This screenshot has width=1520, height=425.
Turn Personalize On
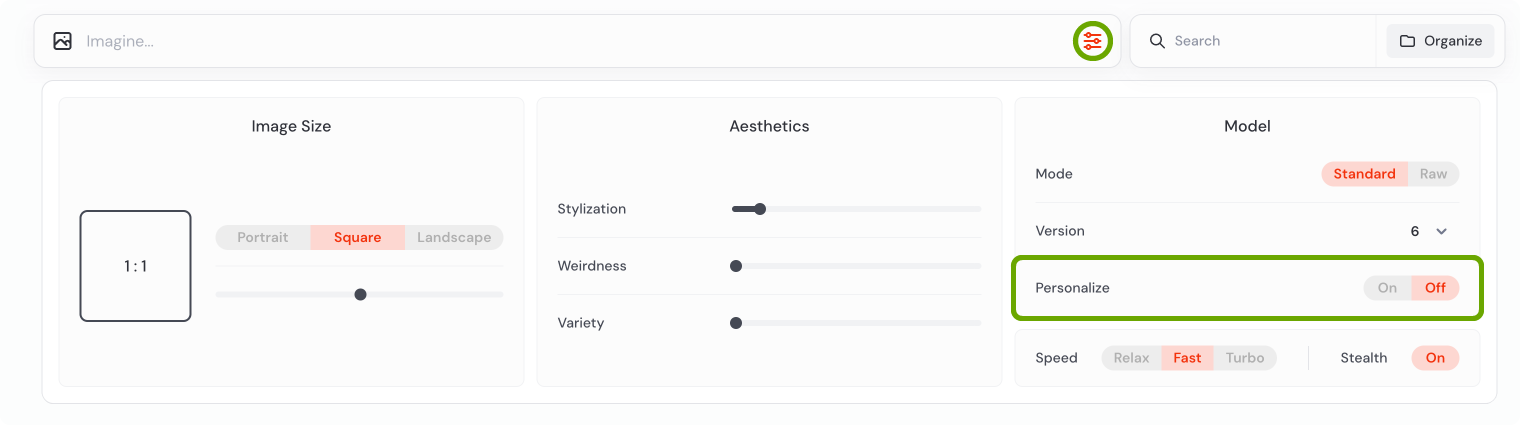coord(1387,288)
